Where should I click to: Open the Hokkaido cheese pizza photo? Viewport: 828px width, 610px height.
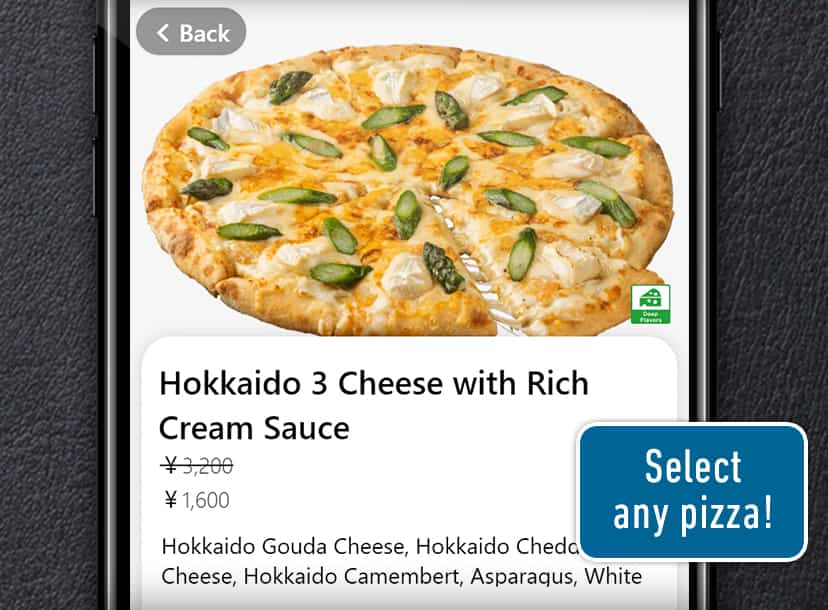(x=407, y=190)
